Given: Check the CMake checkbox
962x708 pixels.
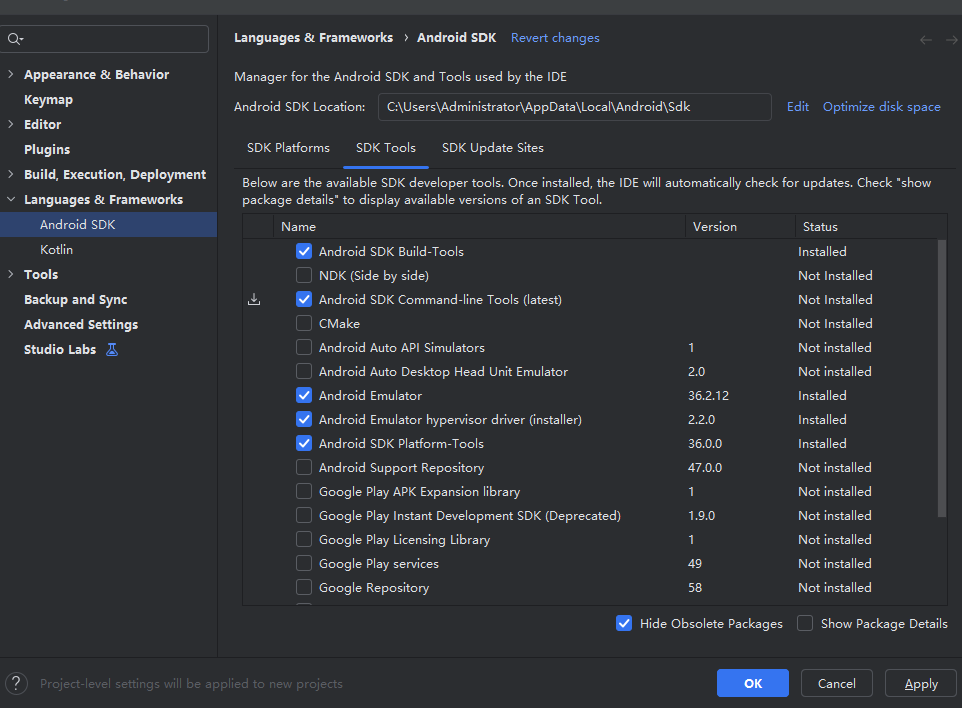Looking at the screenshot, I should point(304,323).
